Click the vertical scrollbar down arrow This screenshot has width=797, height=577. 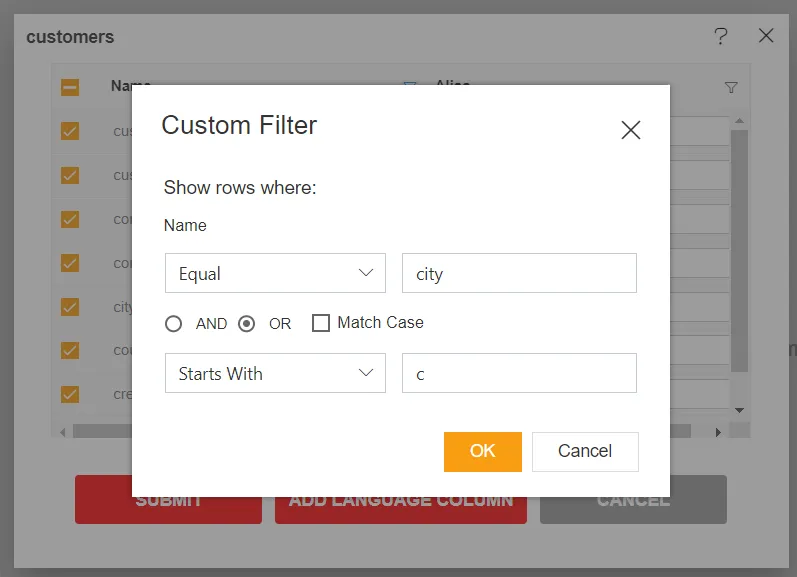click(739, 410)
